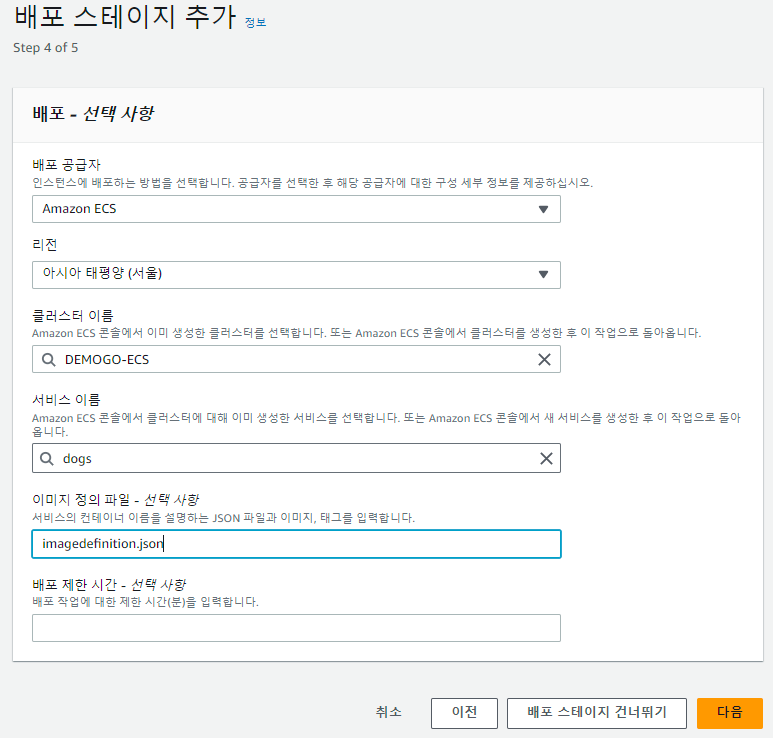
Task: Click the 리전 label
Action: tap(45, 245)
